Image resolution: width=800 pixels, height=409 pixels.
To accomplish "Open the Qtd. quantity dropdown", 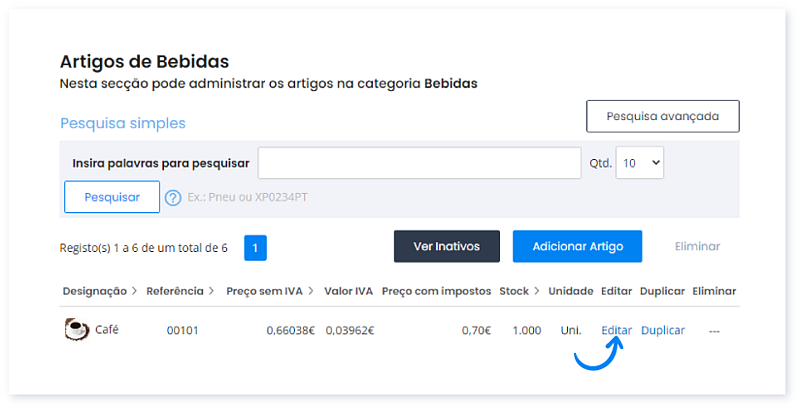I will [x=639, y=162].
